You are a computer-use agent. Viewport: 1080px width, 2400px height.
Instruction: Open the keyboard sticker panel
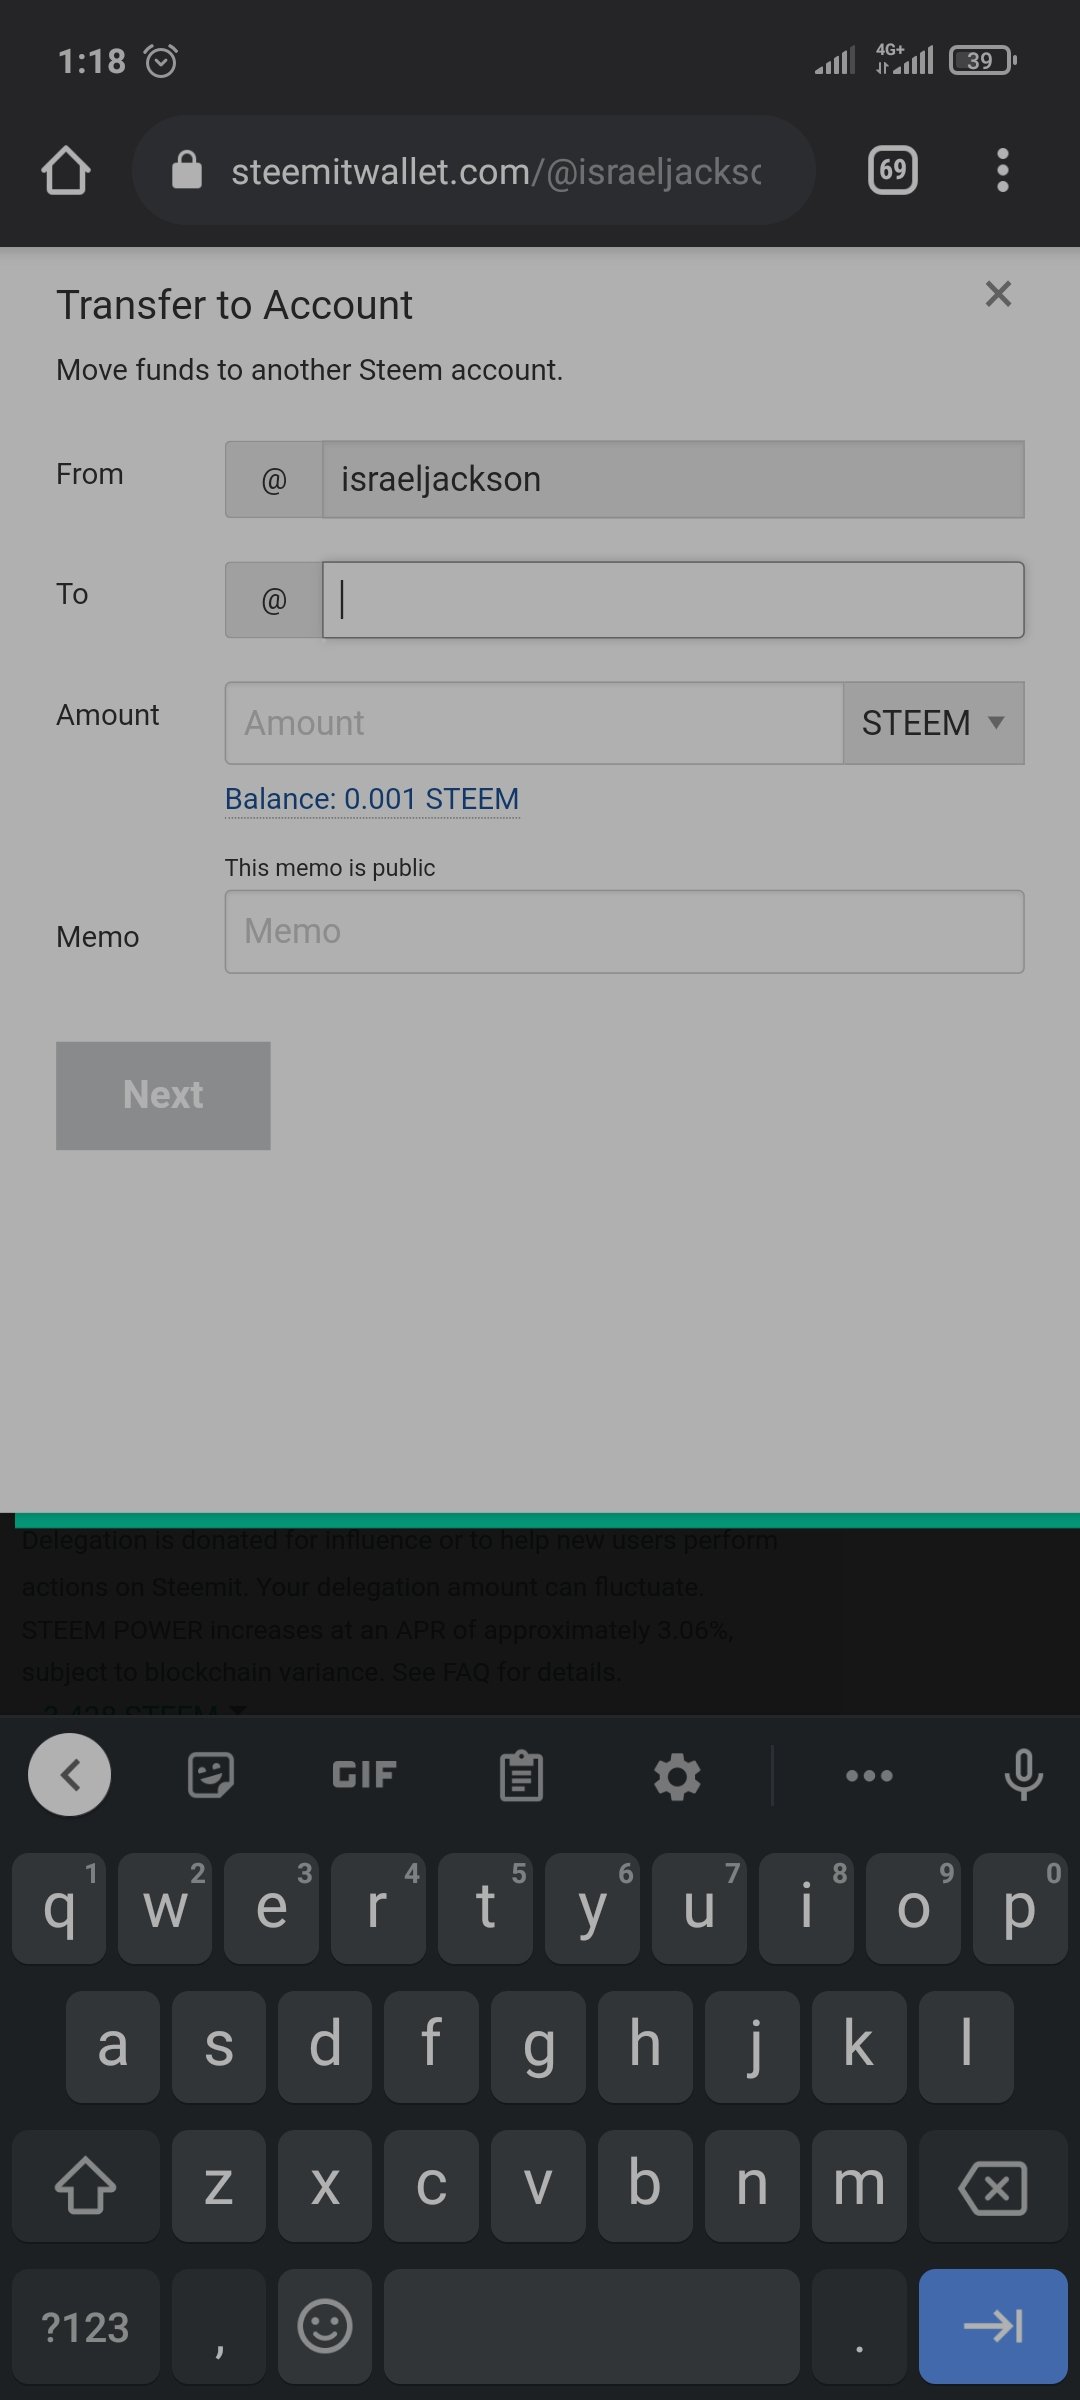pyautogui.click(x=211, y=1775)
